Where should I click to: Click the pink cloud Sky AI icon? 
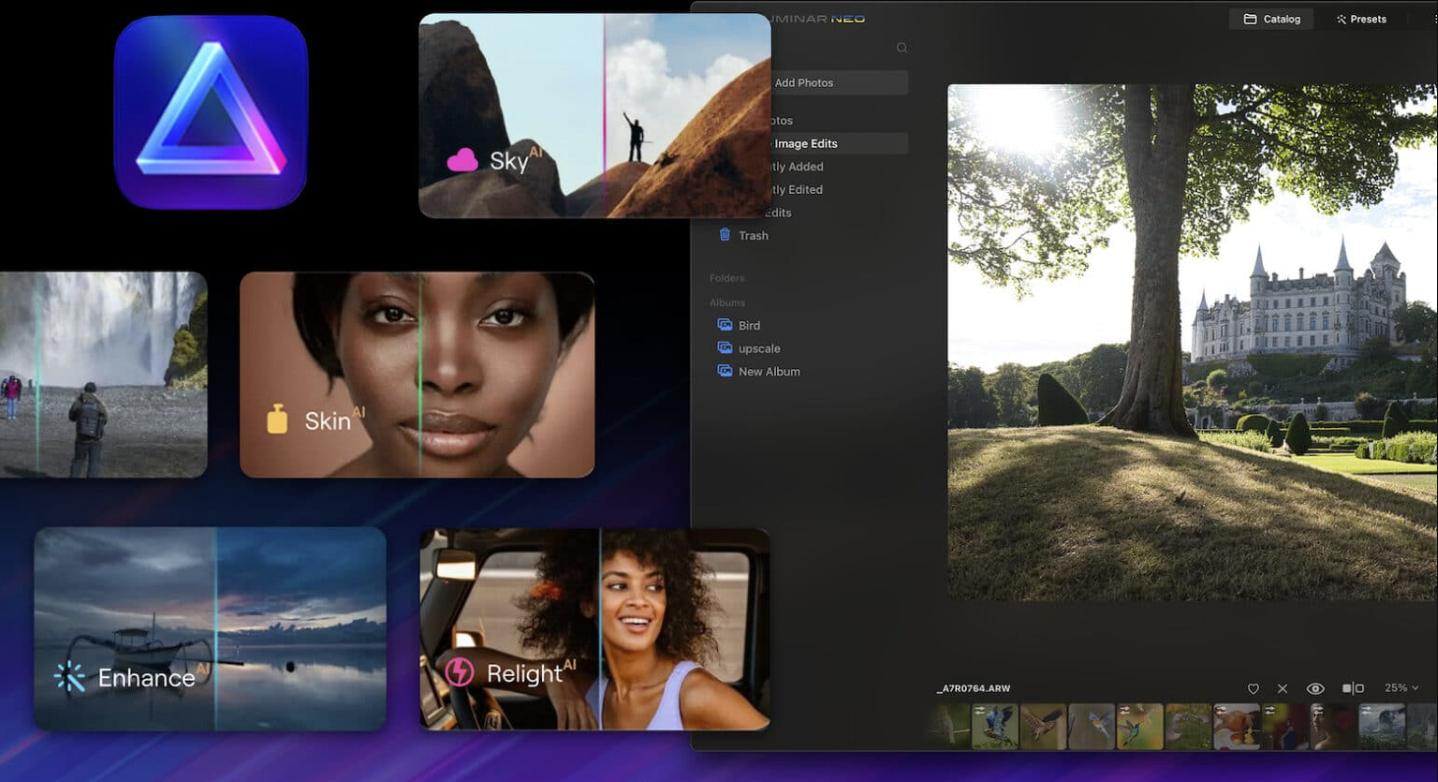[x=462, y=160]
